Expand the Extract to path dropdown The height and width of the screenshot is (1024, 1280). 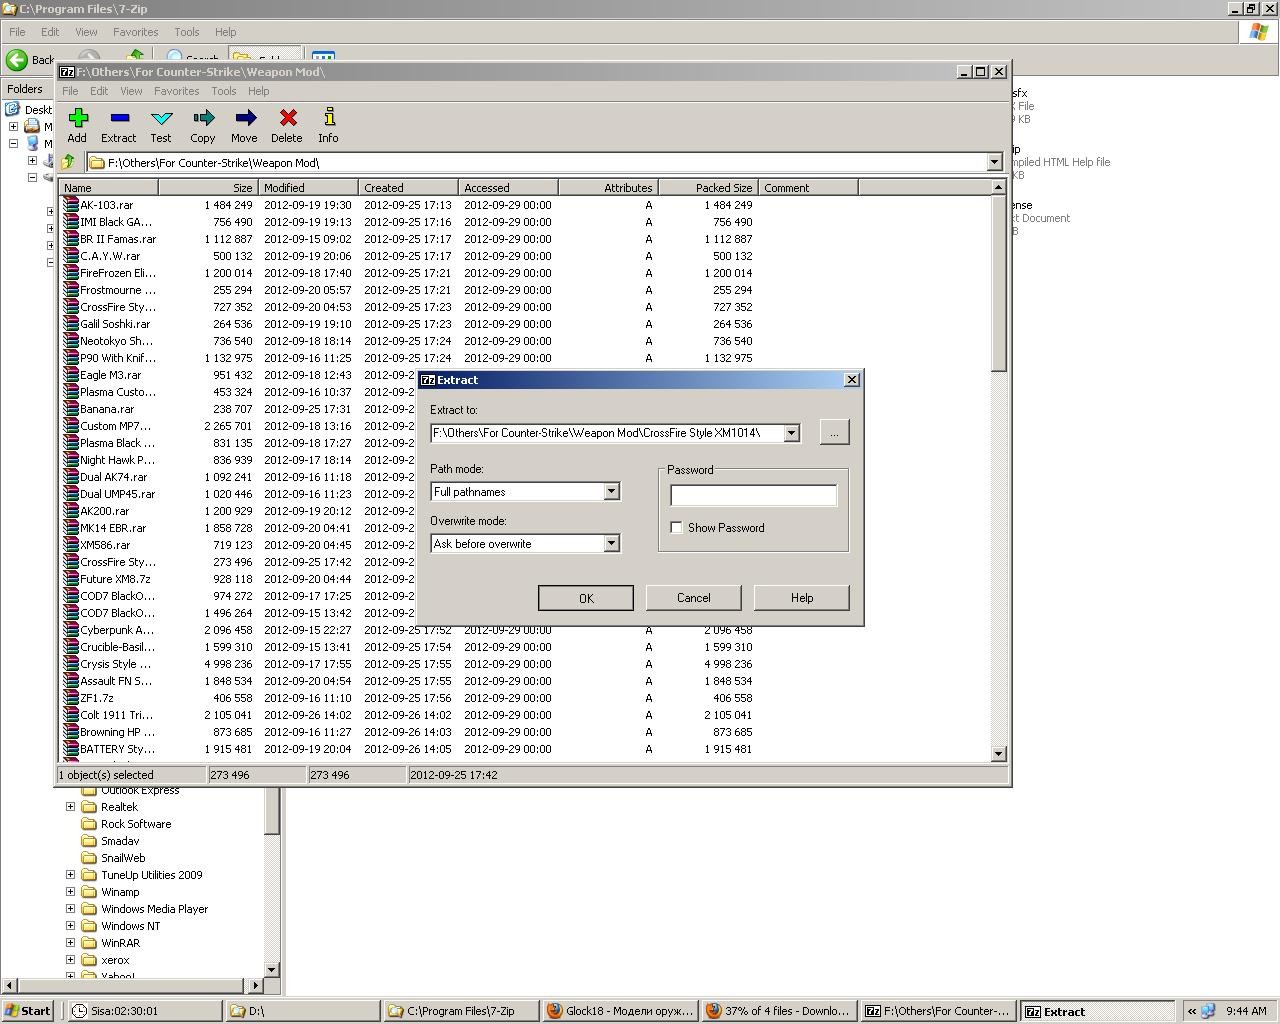(791, 433)
